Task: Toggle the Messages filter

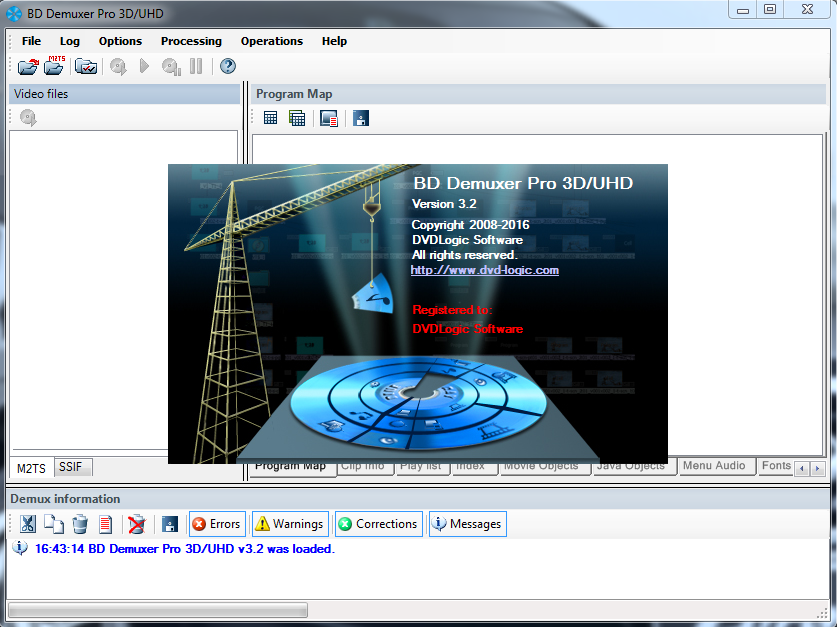Action: (x=468, y=524)
